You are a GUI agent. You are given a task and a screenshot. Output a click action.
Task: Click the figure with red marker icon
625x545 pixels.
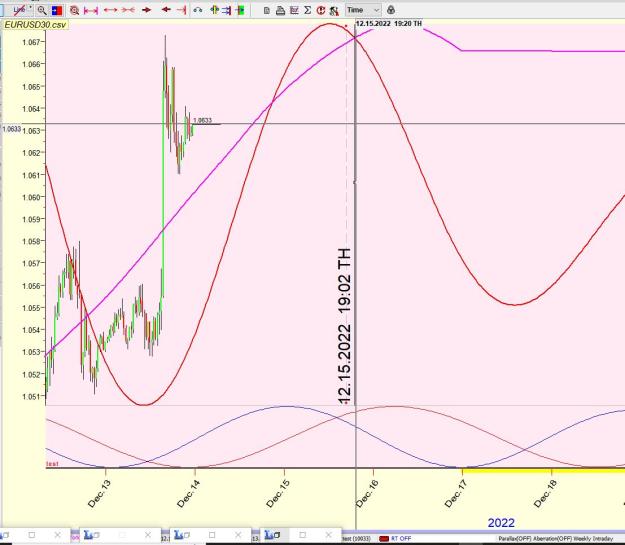(x=334, y=11)
